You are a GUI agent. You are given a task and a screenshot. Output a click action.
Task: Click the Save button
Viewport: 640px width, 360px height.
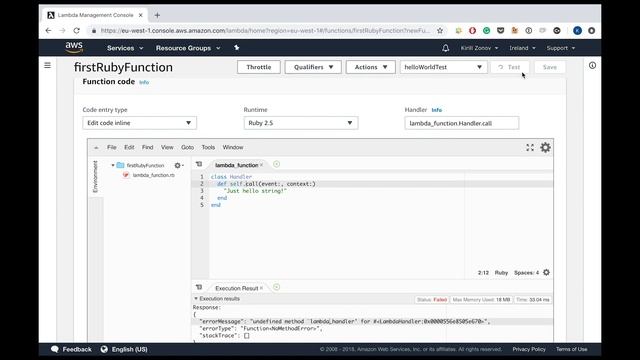(x=550, y=67)
